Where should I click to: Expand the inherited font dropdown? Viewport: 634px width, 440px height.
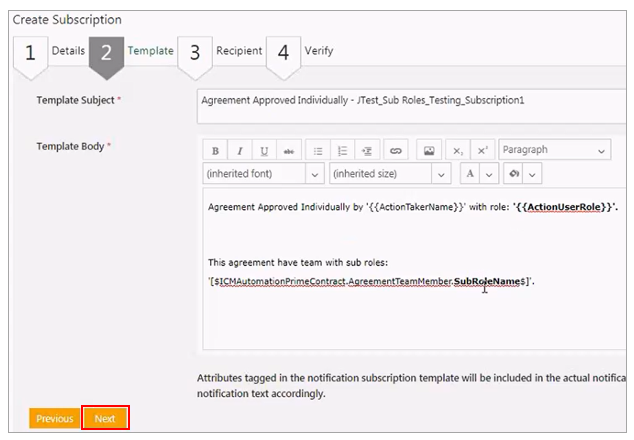point(262,174)
